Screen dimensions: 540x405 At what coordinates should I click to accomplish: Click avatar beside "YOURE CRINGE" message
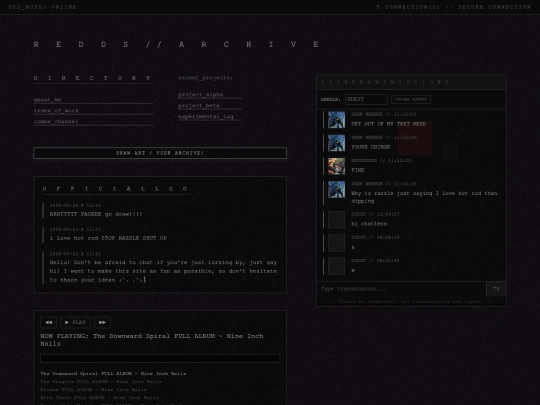(x=336, y=143)
